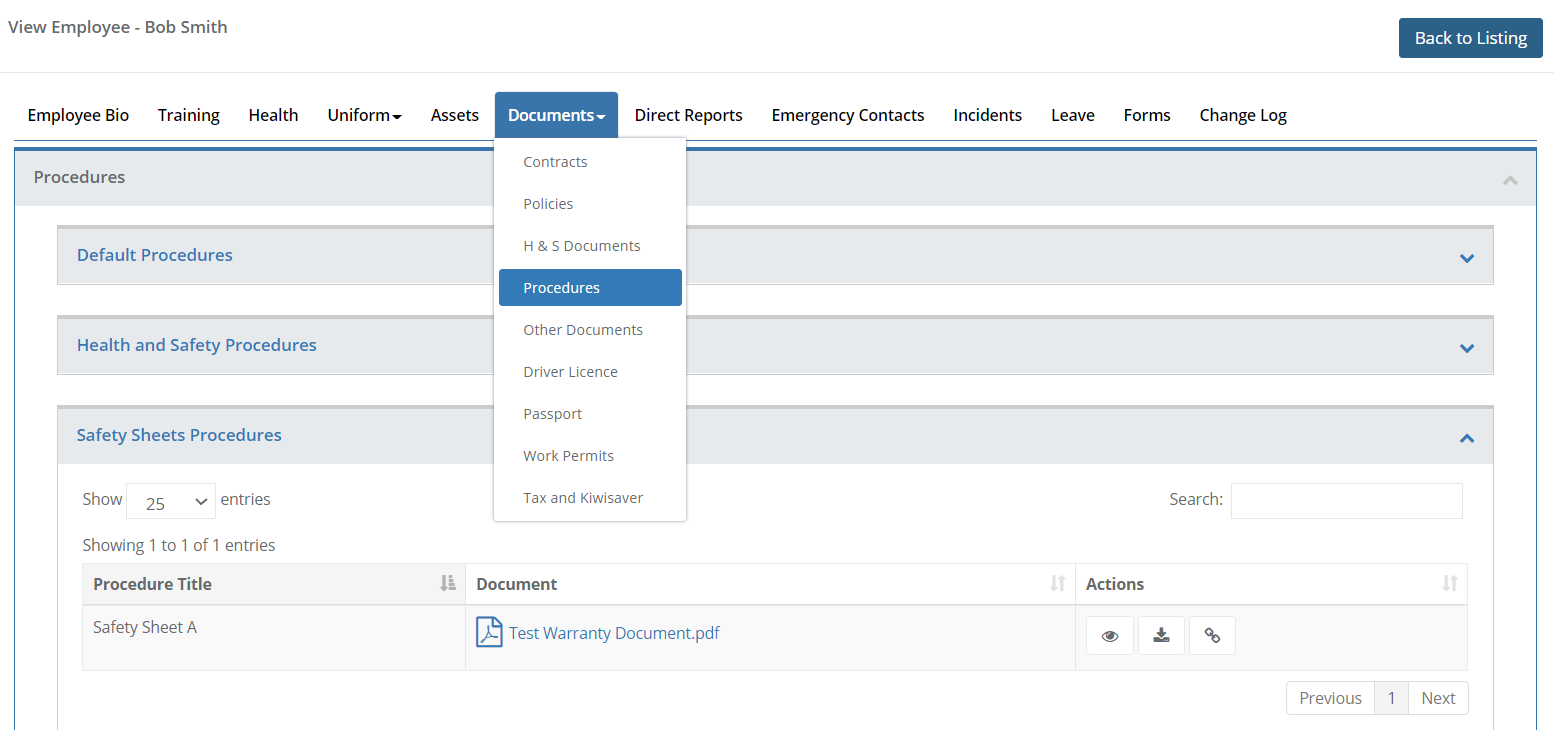Click the Health and Safety Procedures heading
Screen dimensions: 1554x730
[x=197, y=345]
